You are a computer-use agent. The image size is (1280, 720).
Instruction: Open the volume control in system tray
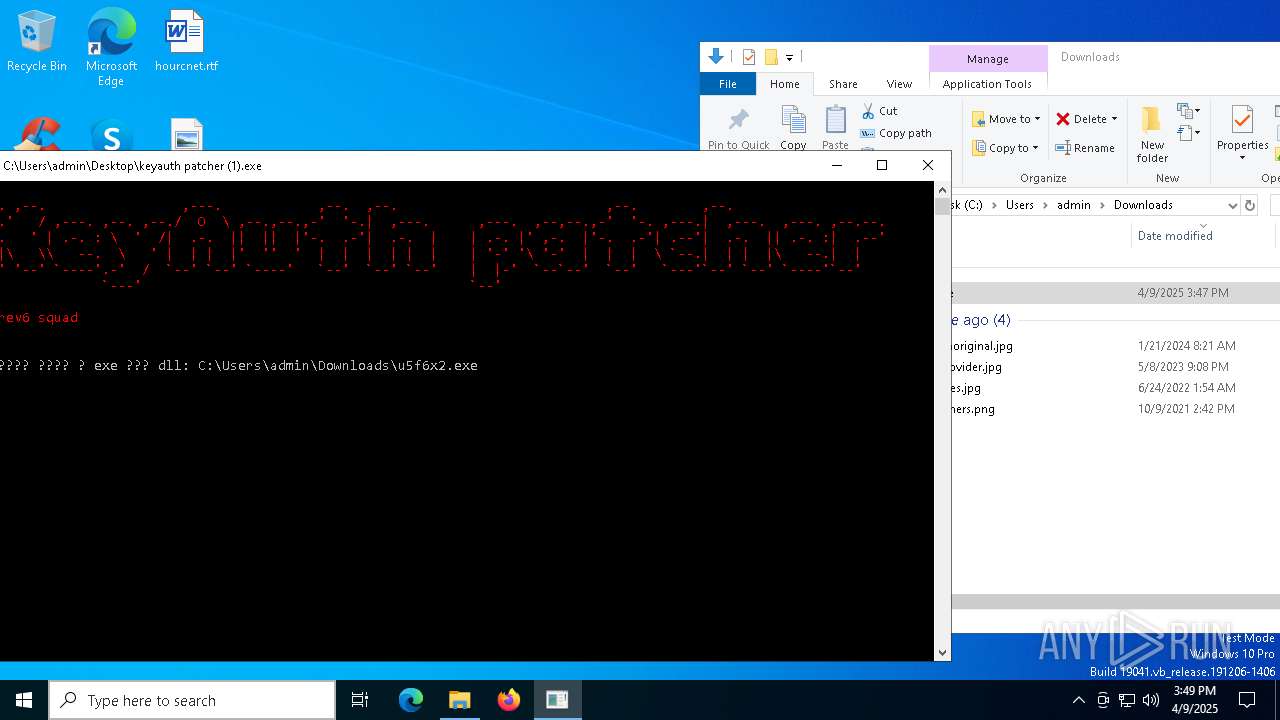coord(1151,700)
